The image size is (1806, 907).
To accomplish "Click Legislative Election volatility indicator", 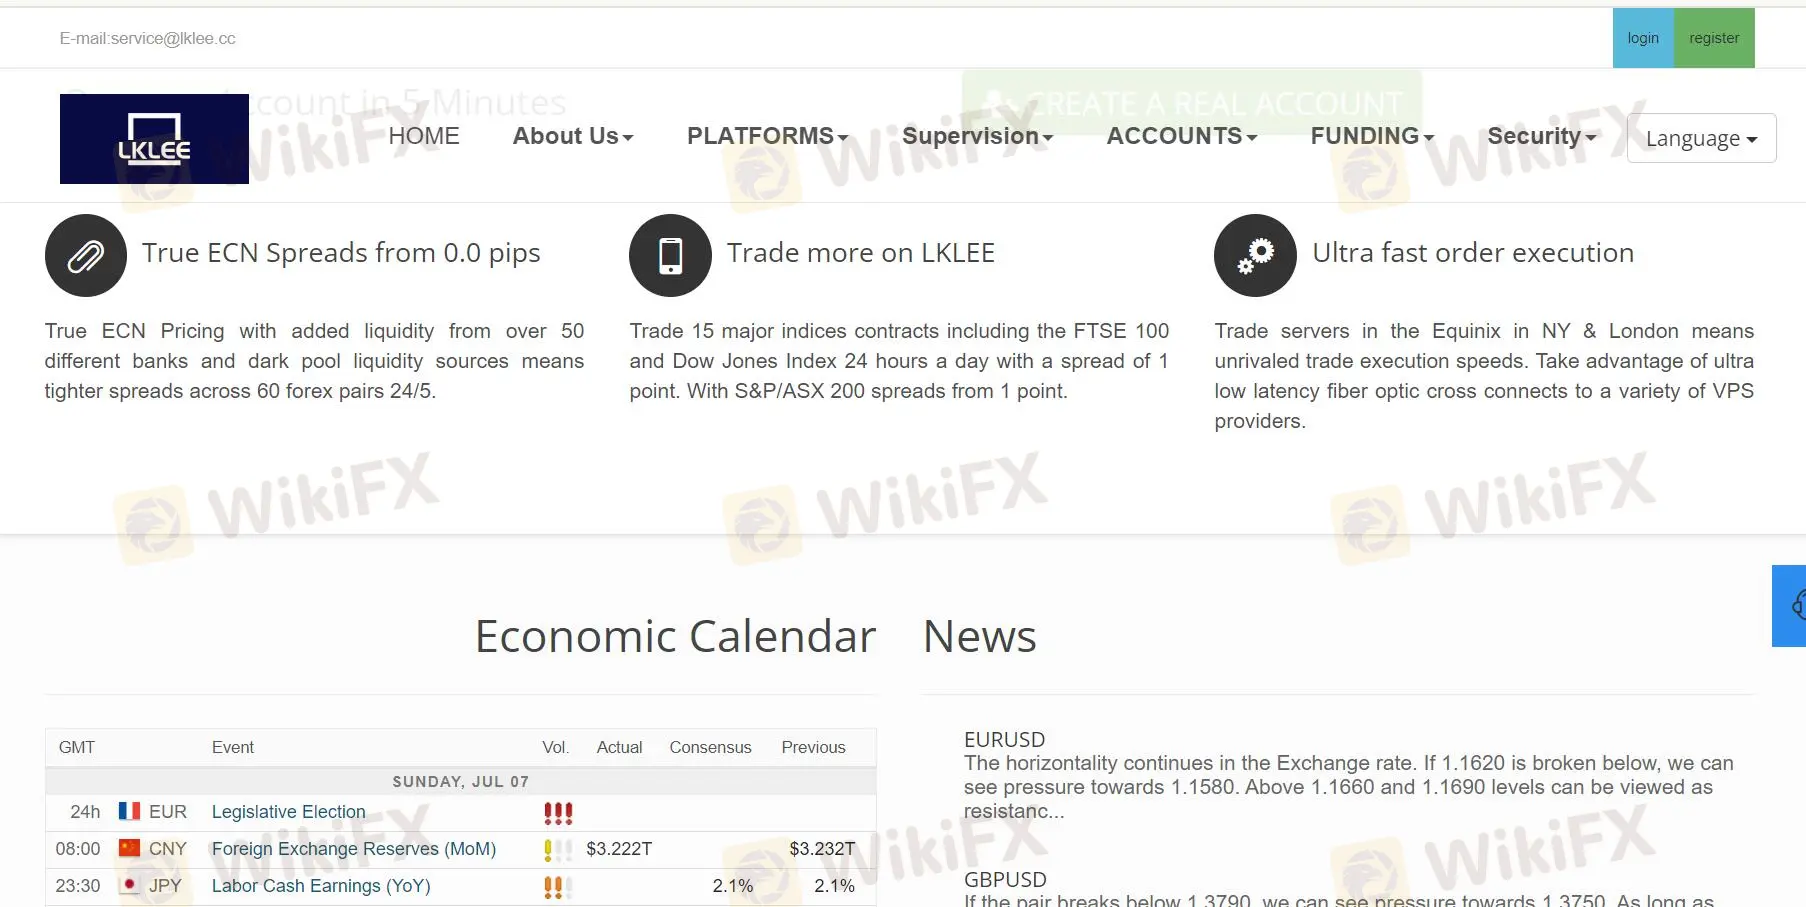I will (x=558, y=813).
